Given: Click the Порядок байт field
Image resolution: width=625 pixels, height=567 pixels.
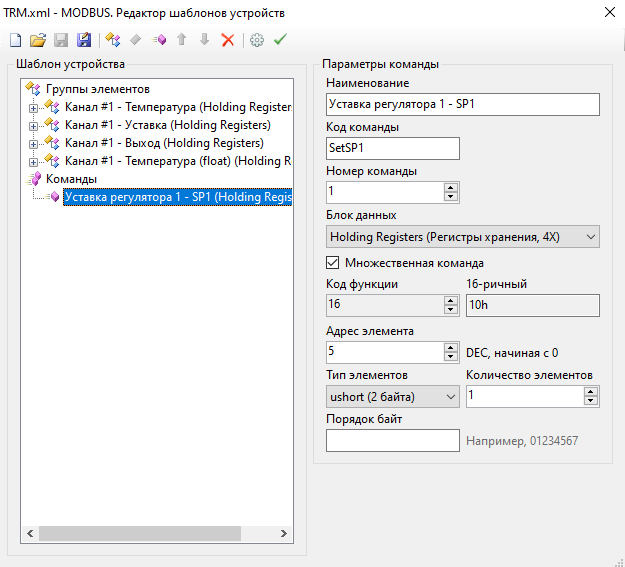Looking at the screenshot, I should tap(393, 441).
